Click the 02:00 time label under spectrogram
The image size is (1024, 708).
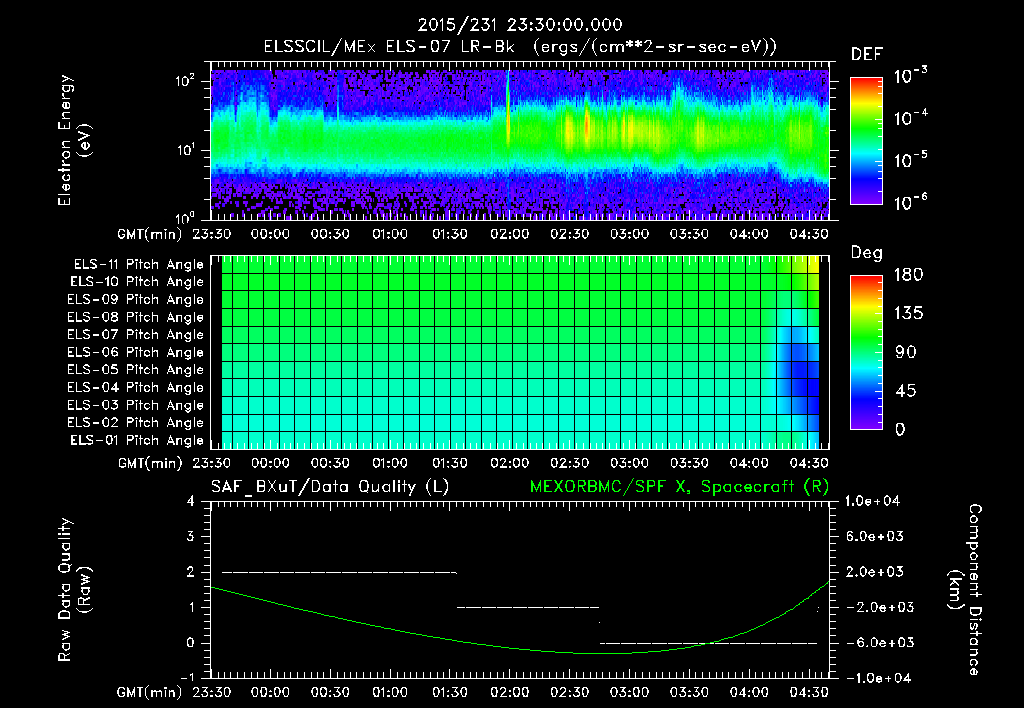click(x=509, y=234)
